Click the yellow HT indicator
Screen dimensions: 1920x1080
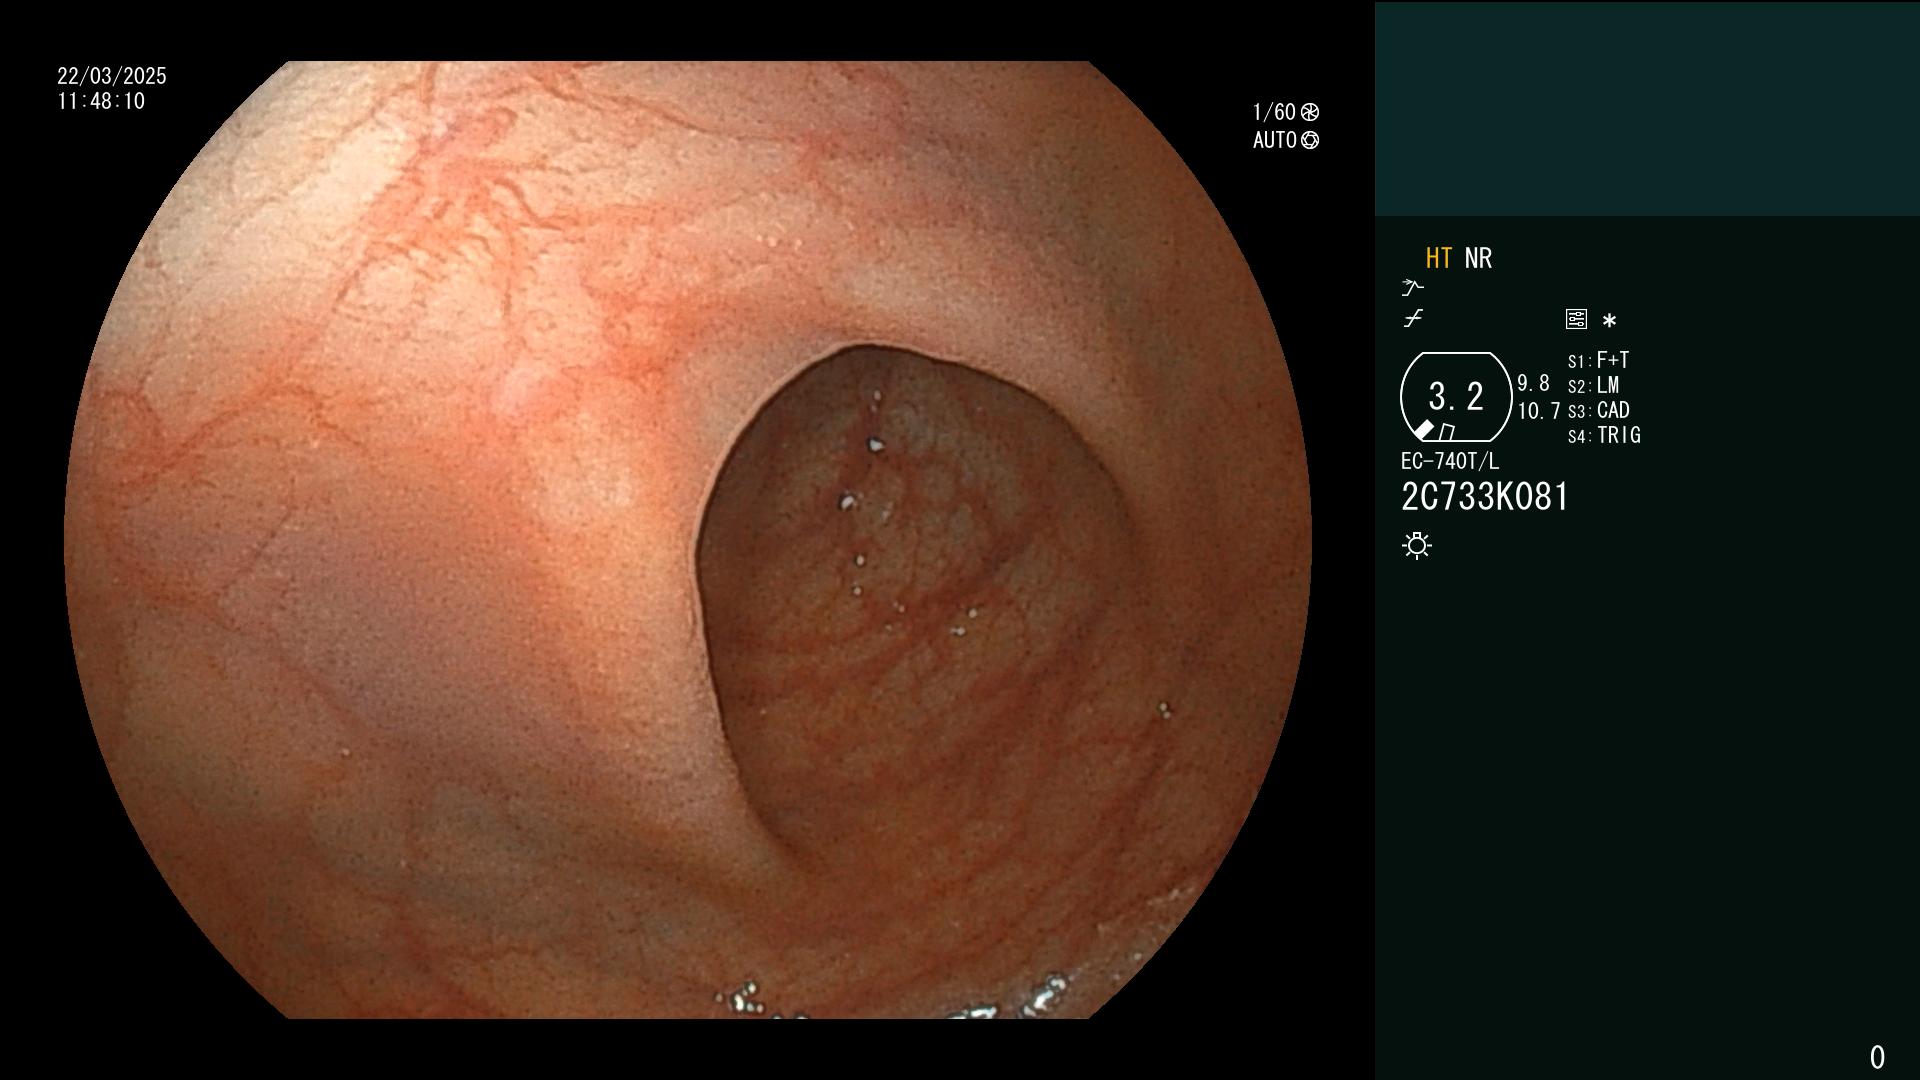(x=1439, y=258)
